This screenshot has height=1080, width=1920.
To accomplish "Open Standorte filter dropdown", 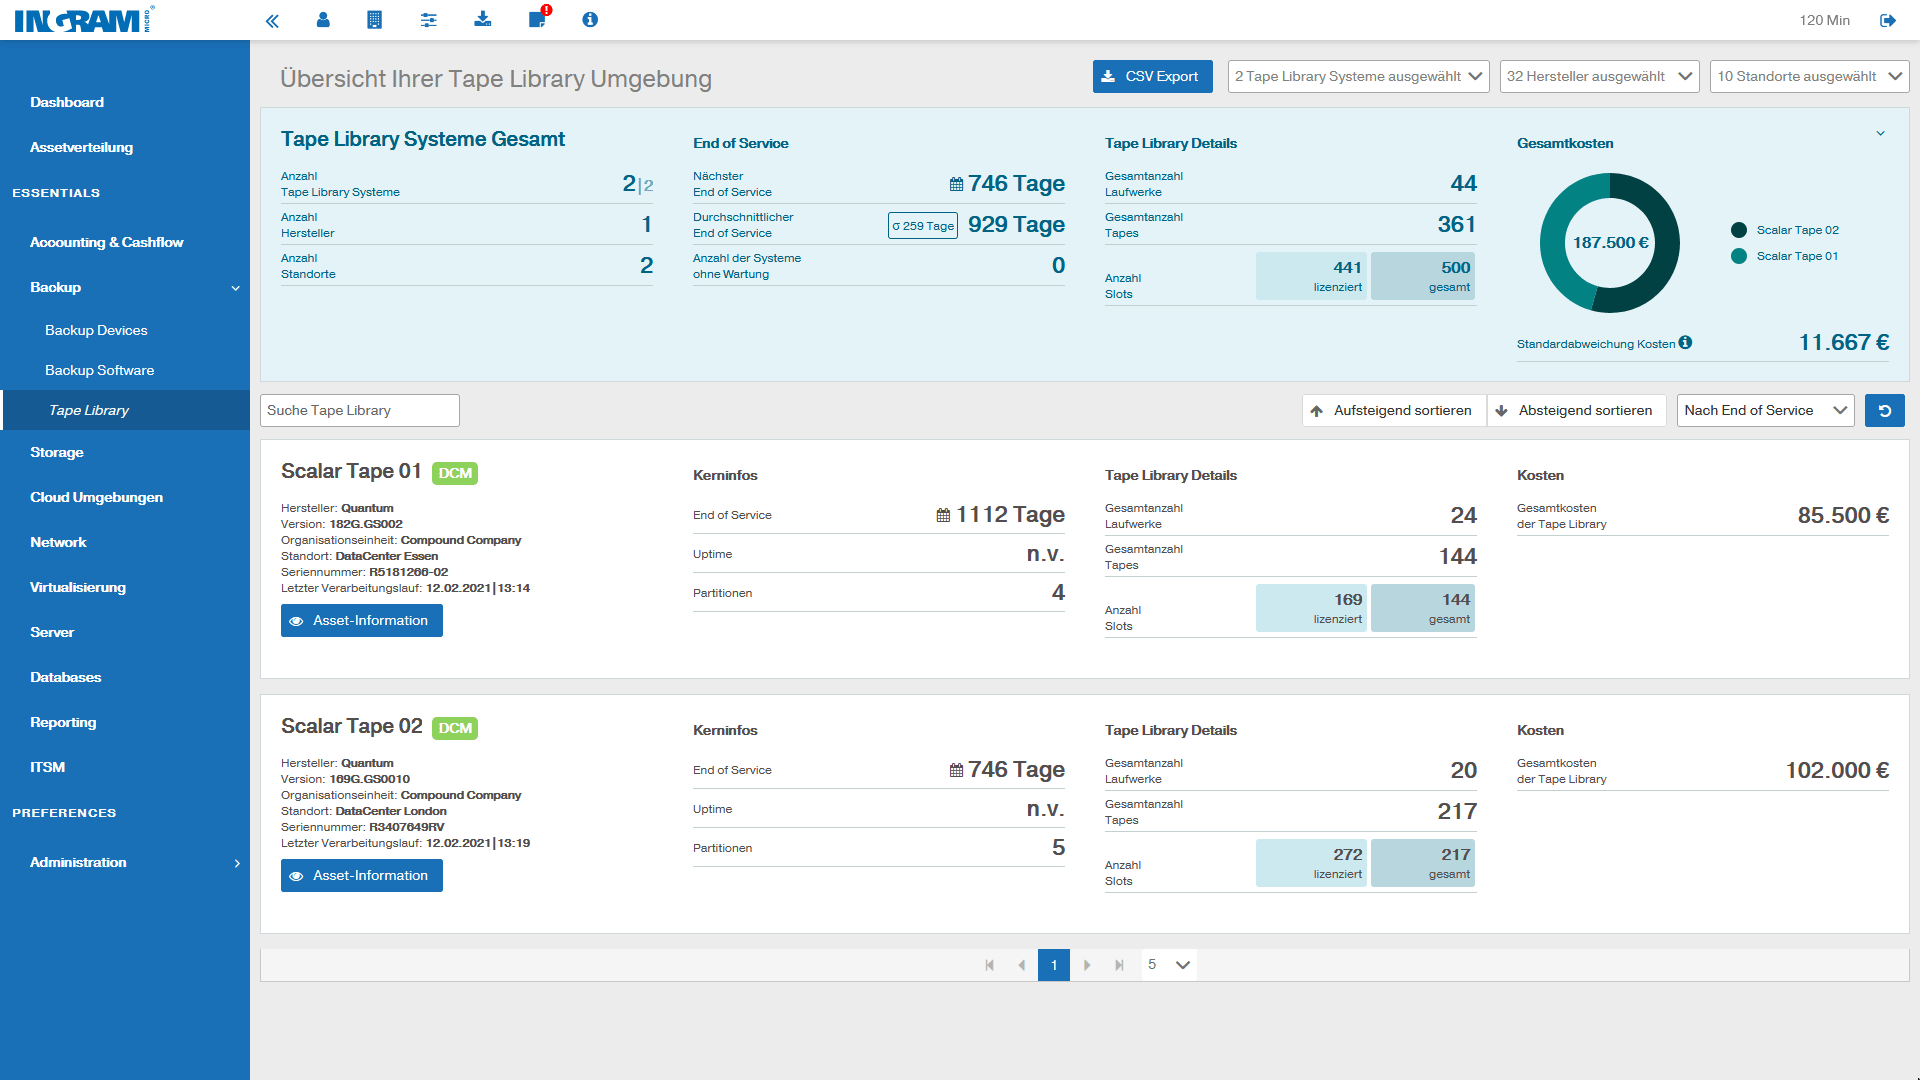I will click(x=1810, y=77).
